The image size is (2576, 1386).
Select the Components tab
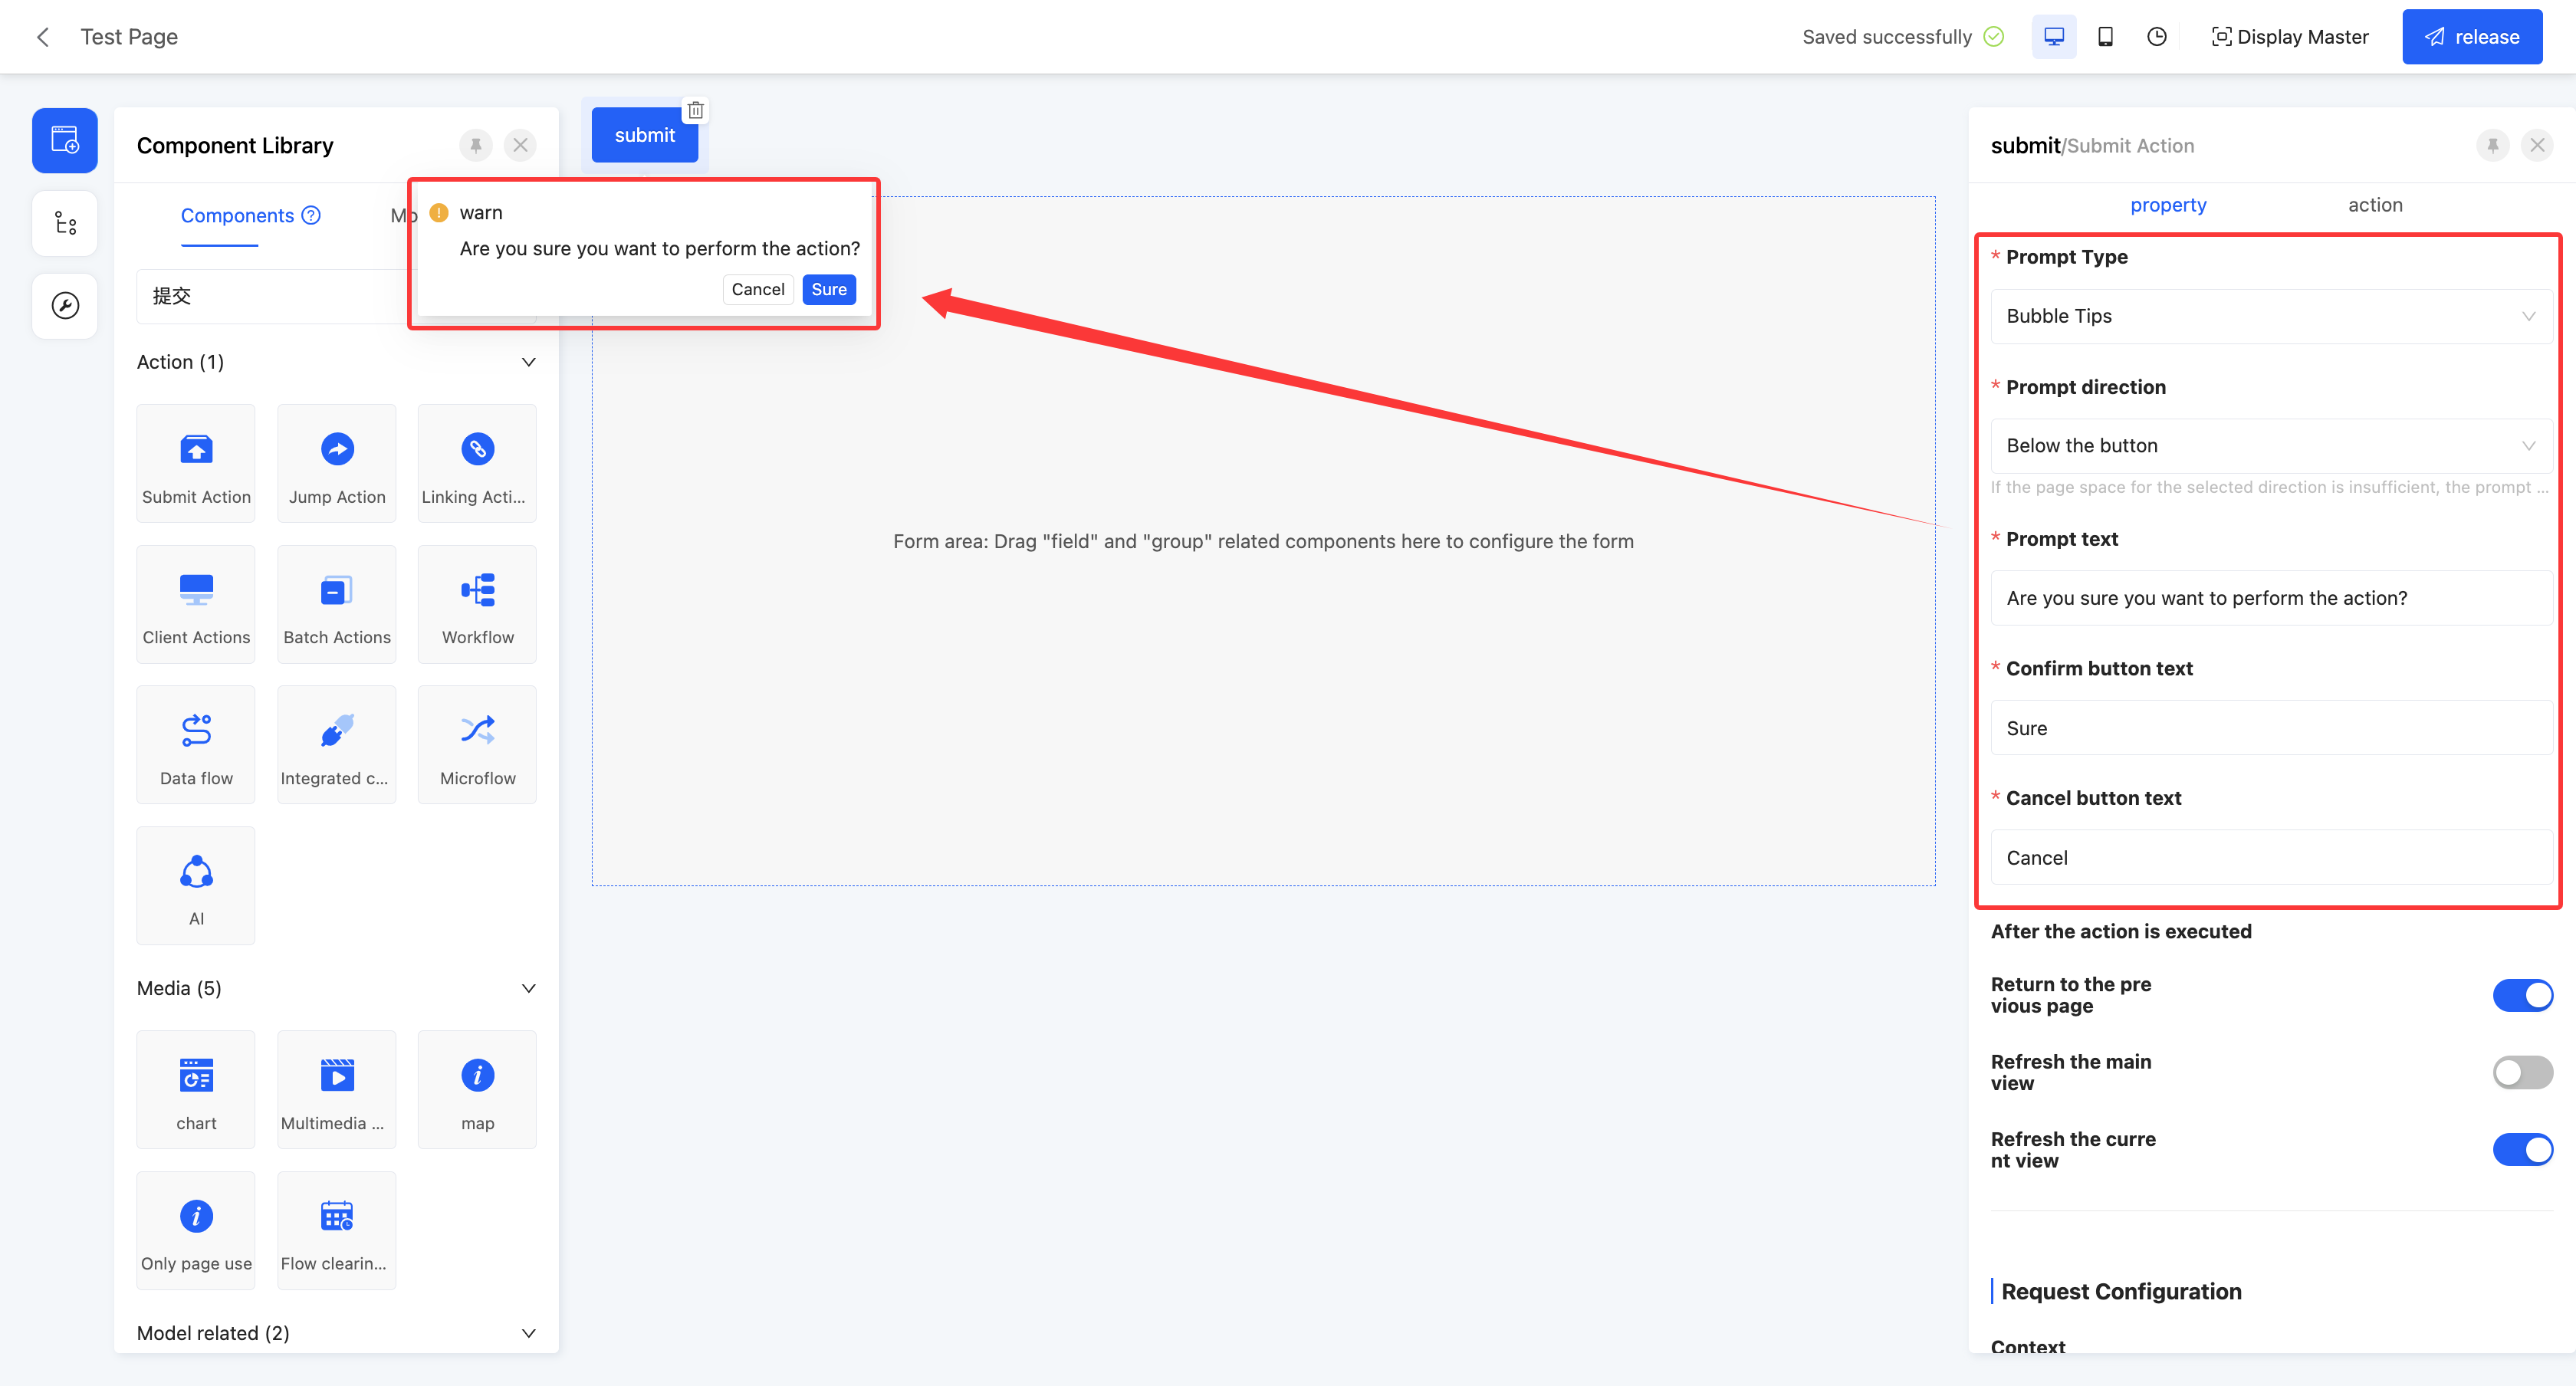tap(238, 216)
